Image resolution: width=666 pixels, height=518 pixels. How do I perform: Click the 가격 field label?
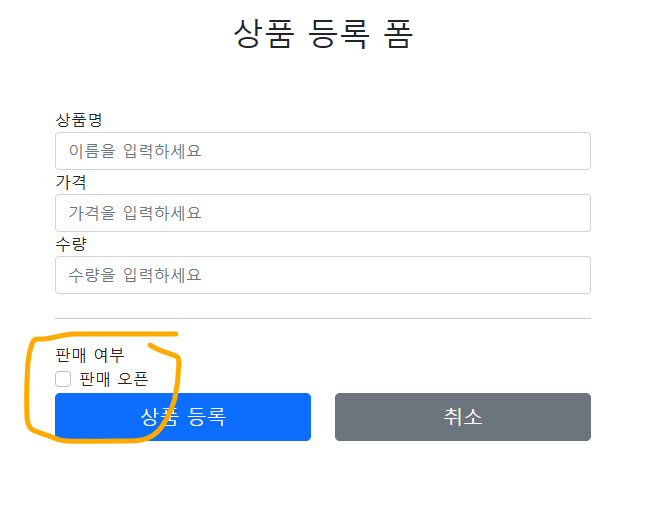[x=71, y=182]
